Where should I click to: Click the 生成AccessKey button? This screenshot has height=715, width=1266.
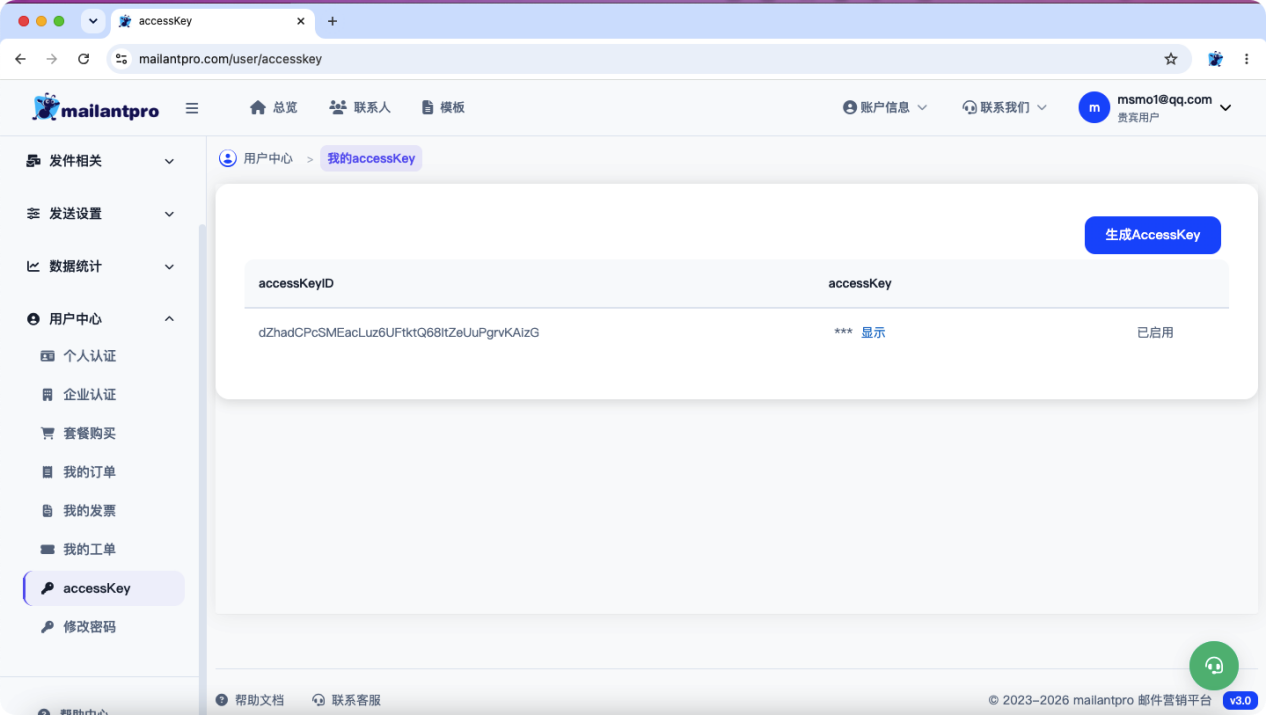point(1152,235)
